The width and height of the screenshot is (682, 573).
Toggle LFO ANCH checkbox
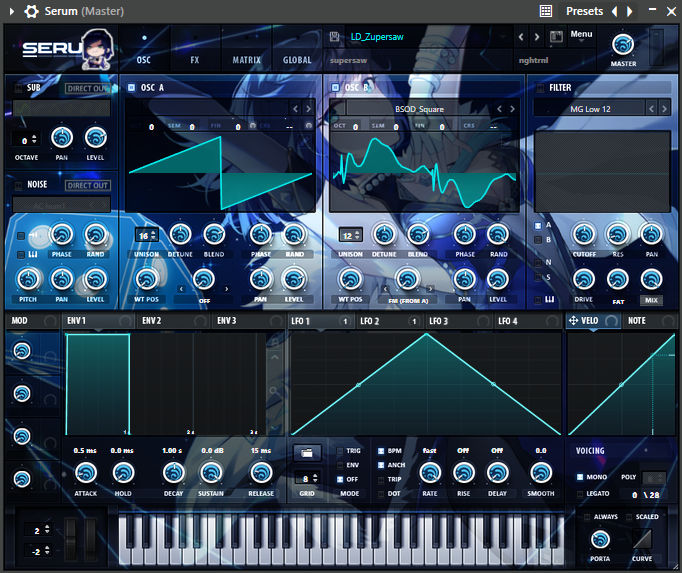[x=381, y=465]
